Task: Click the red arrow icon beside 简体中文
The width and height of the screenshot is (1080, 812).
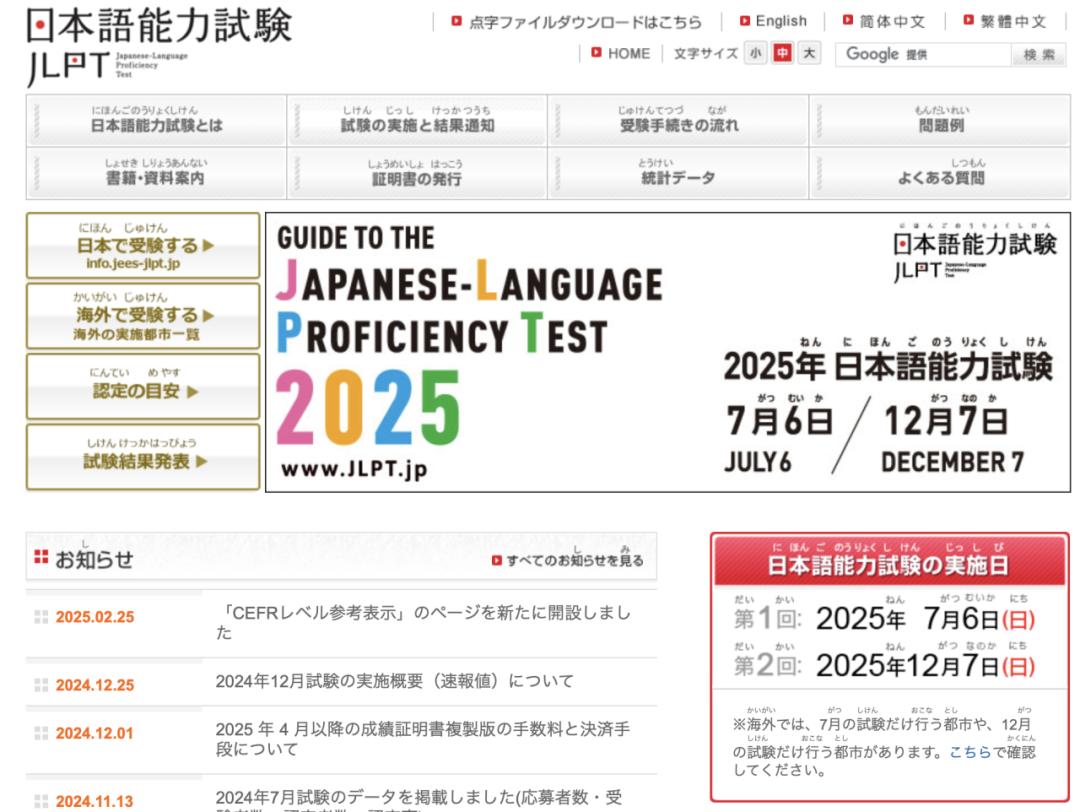Action: tap(848, 20)
